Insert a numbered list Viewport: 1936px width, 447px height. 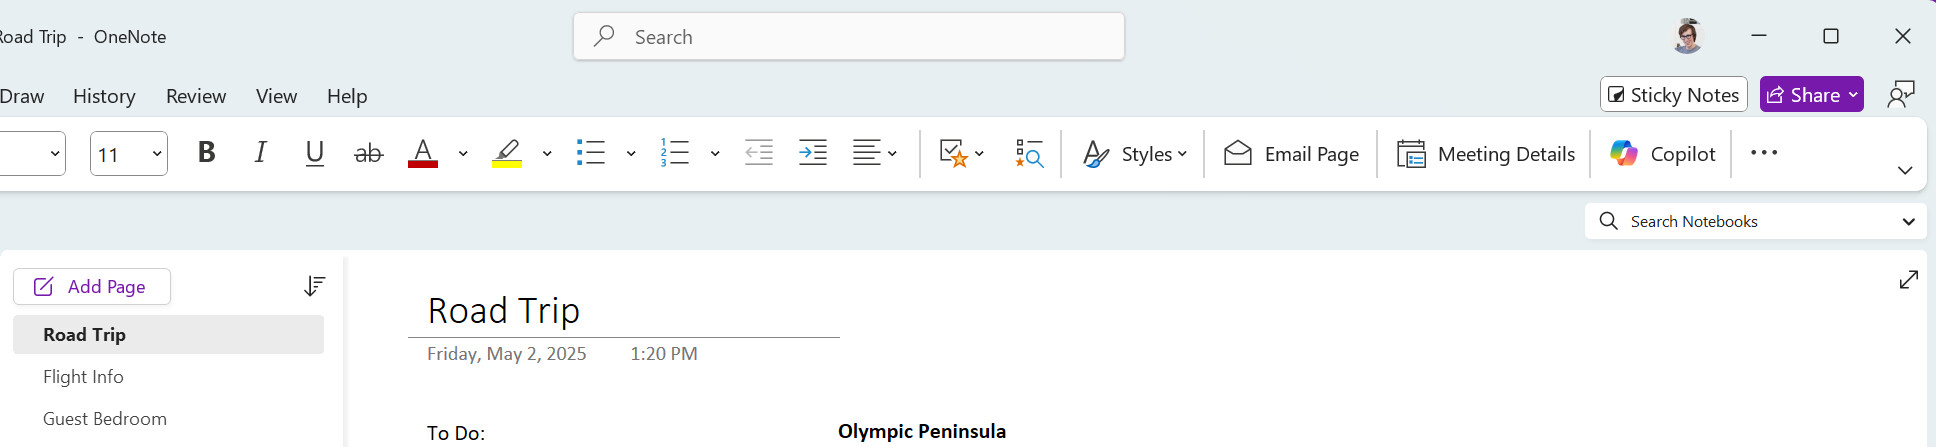coord(675,153)
